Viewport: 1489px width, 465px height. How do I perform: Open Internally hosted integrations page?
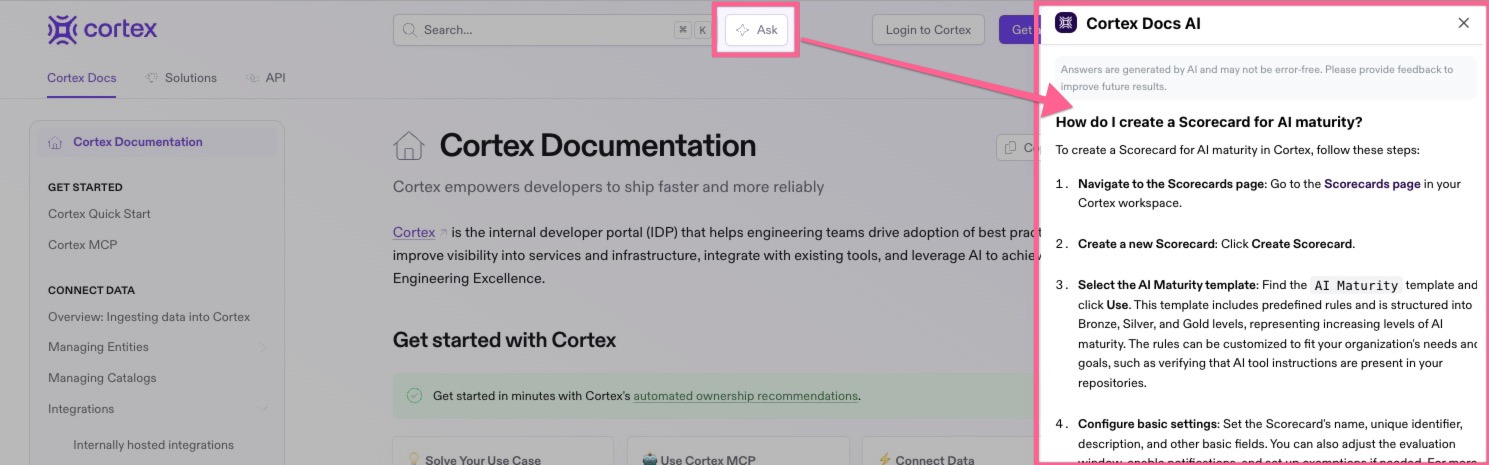[x=153, y=445]
